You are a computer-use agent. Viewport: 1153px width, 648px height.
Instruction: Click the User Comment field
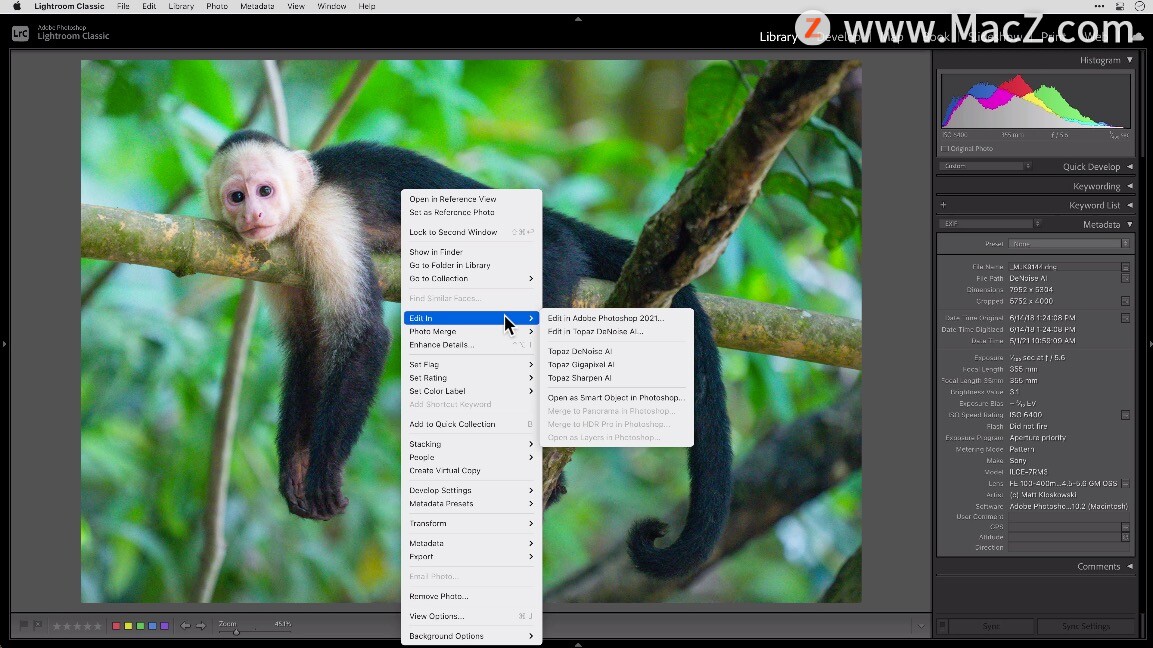click(1068, 517)
